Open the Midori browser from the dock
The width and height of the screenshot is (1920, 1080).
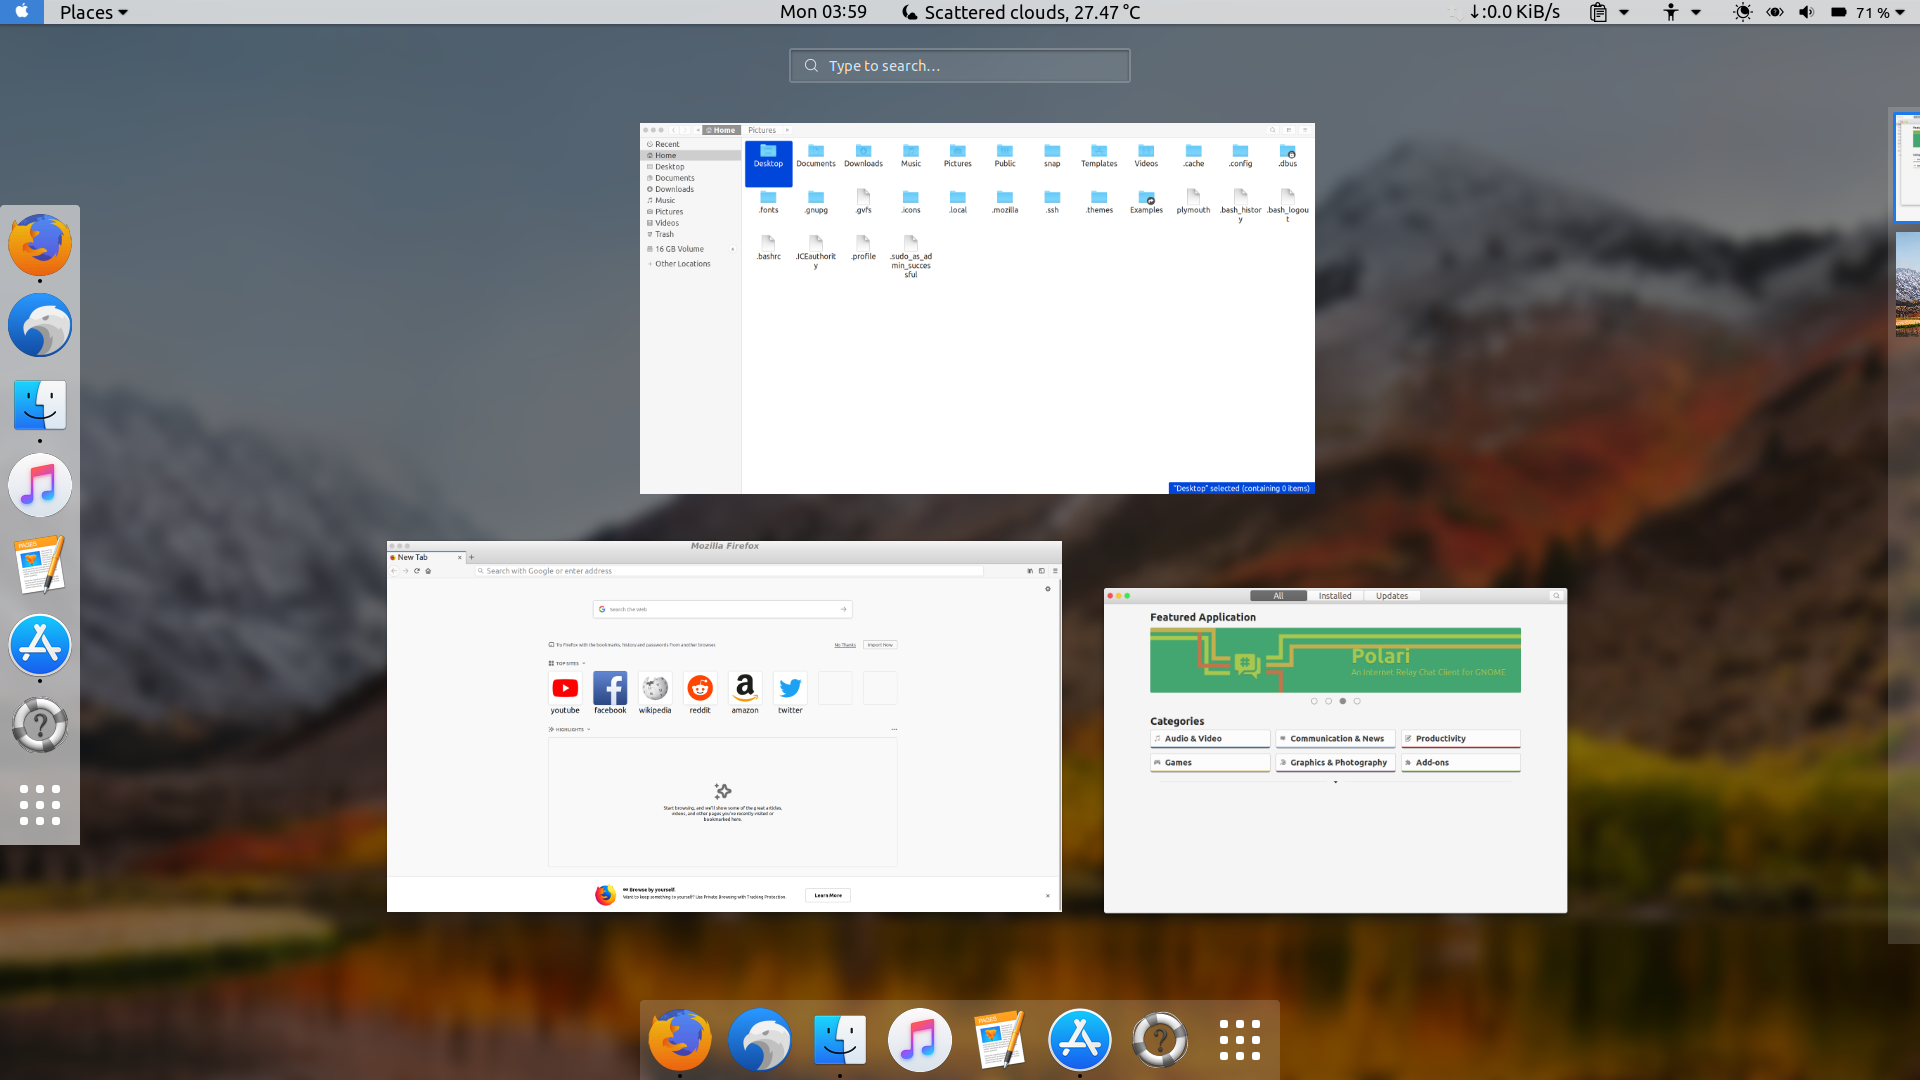(759, 1039)
